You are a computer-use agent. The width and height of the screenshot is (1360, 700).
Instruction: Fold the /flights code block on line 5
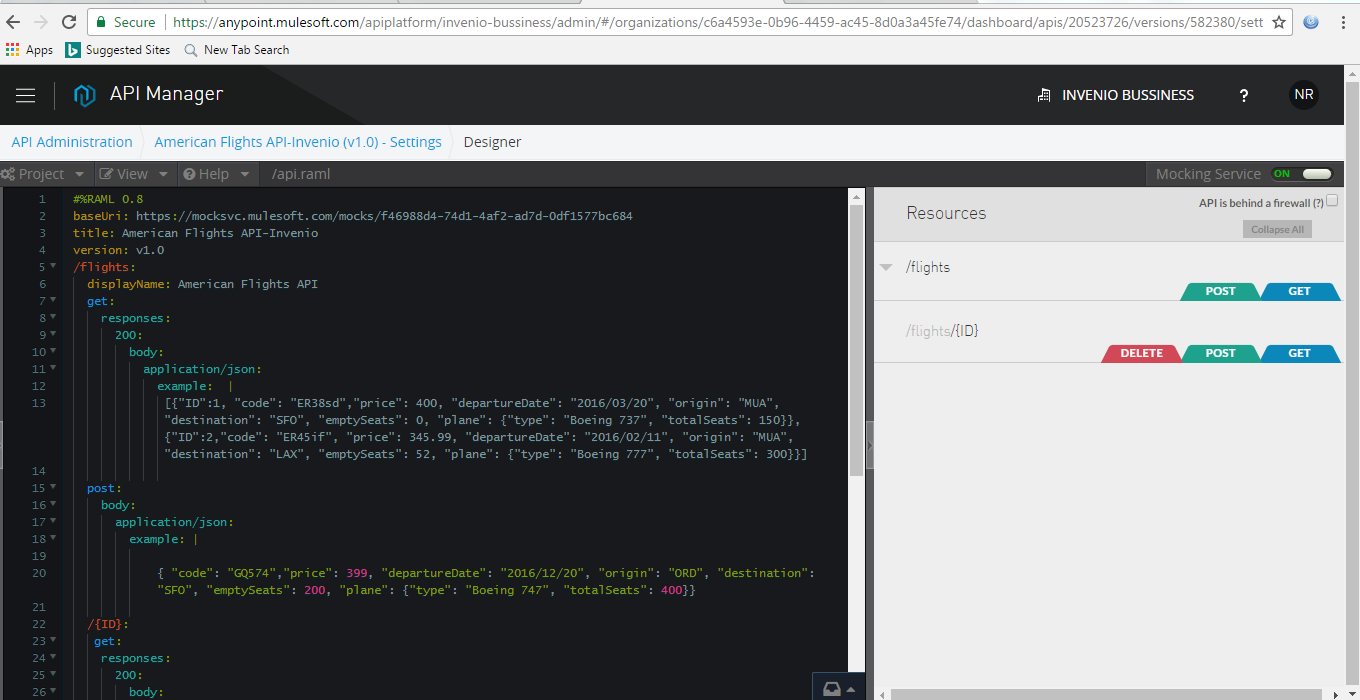coord(53,267)
